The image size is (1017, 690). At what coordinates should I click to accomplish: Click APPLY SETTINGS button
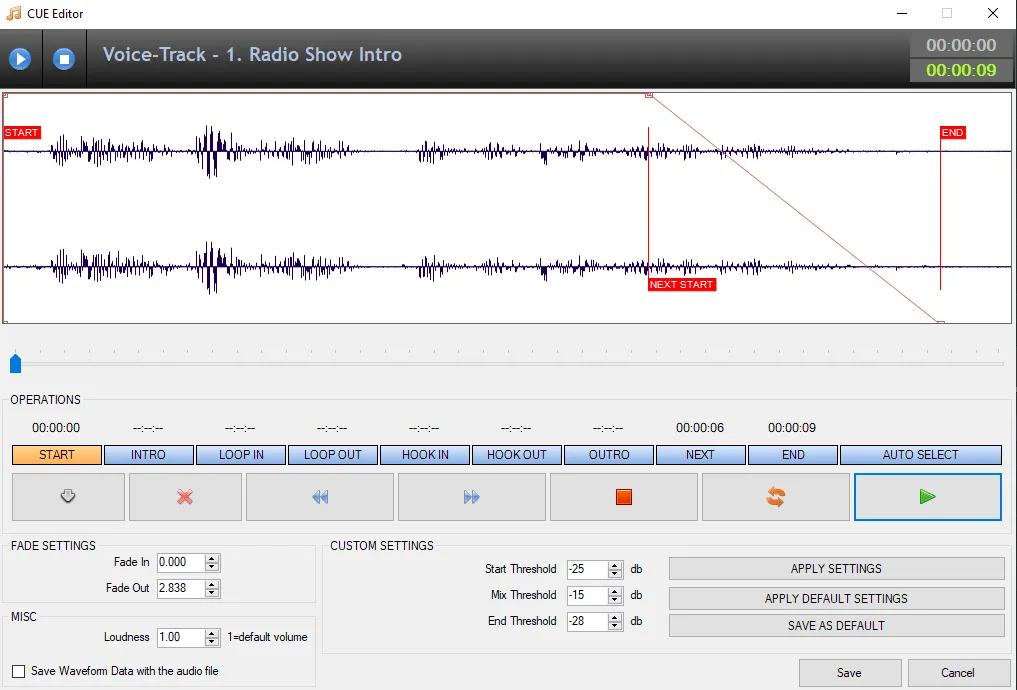(x=837, y=569)
